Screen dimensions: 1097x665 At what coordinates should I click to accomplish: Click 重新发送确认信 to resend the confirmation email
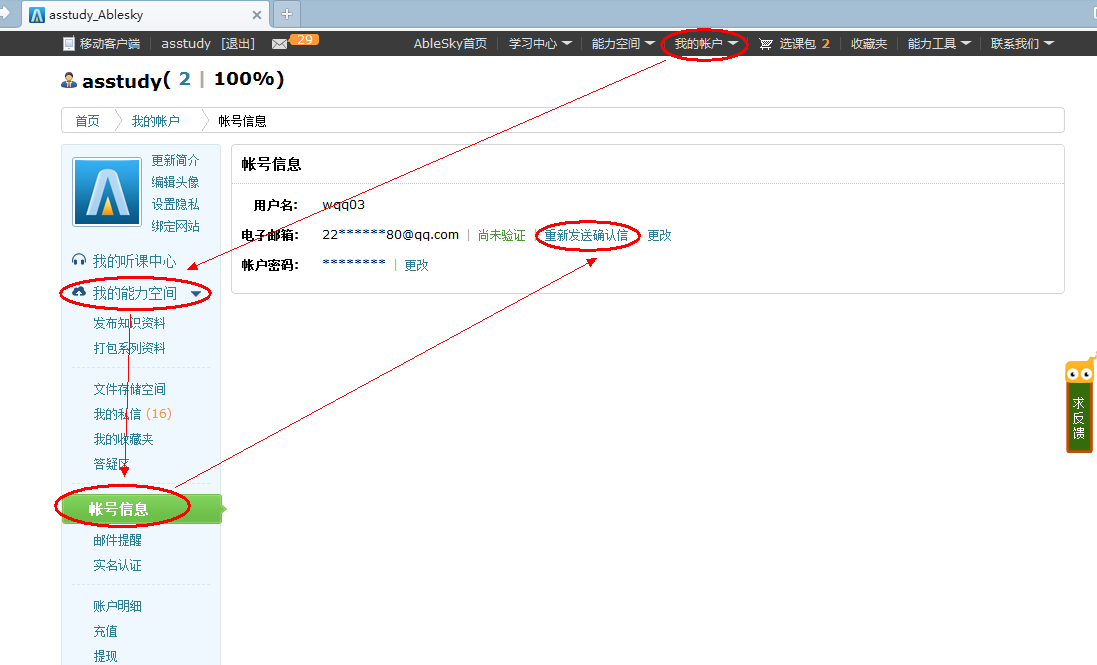[x=586, y=236]
